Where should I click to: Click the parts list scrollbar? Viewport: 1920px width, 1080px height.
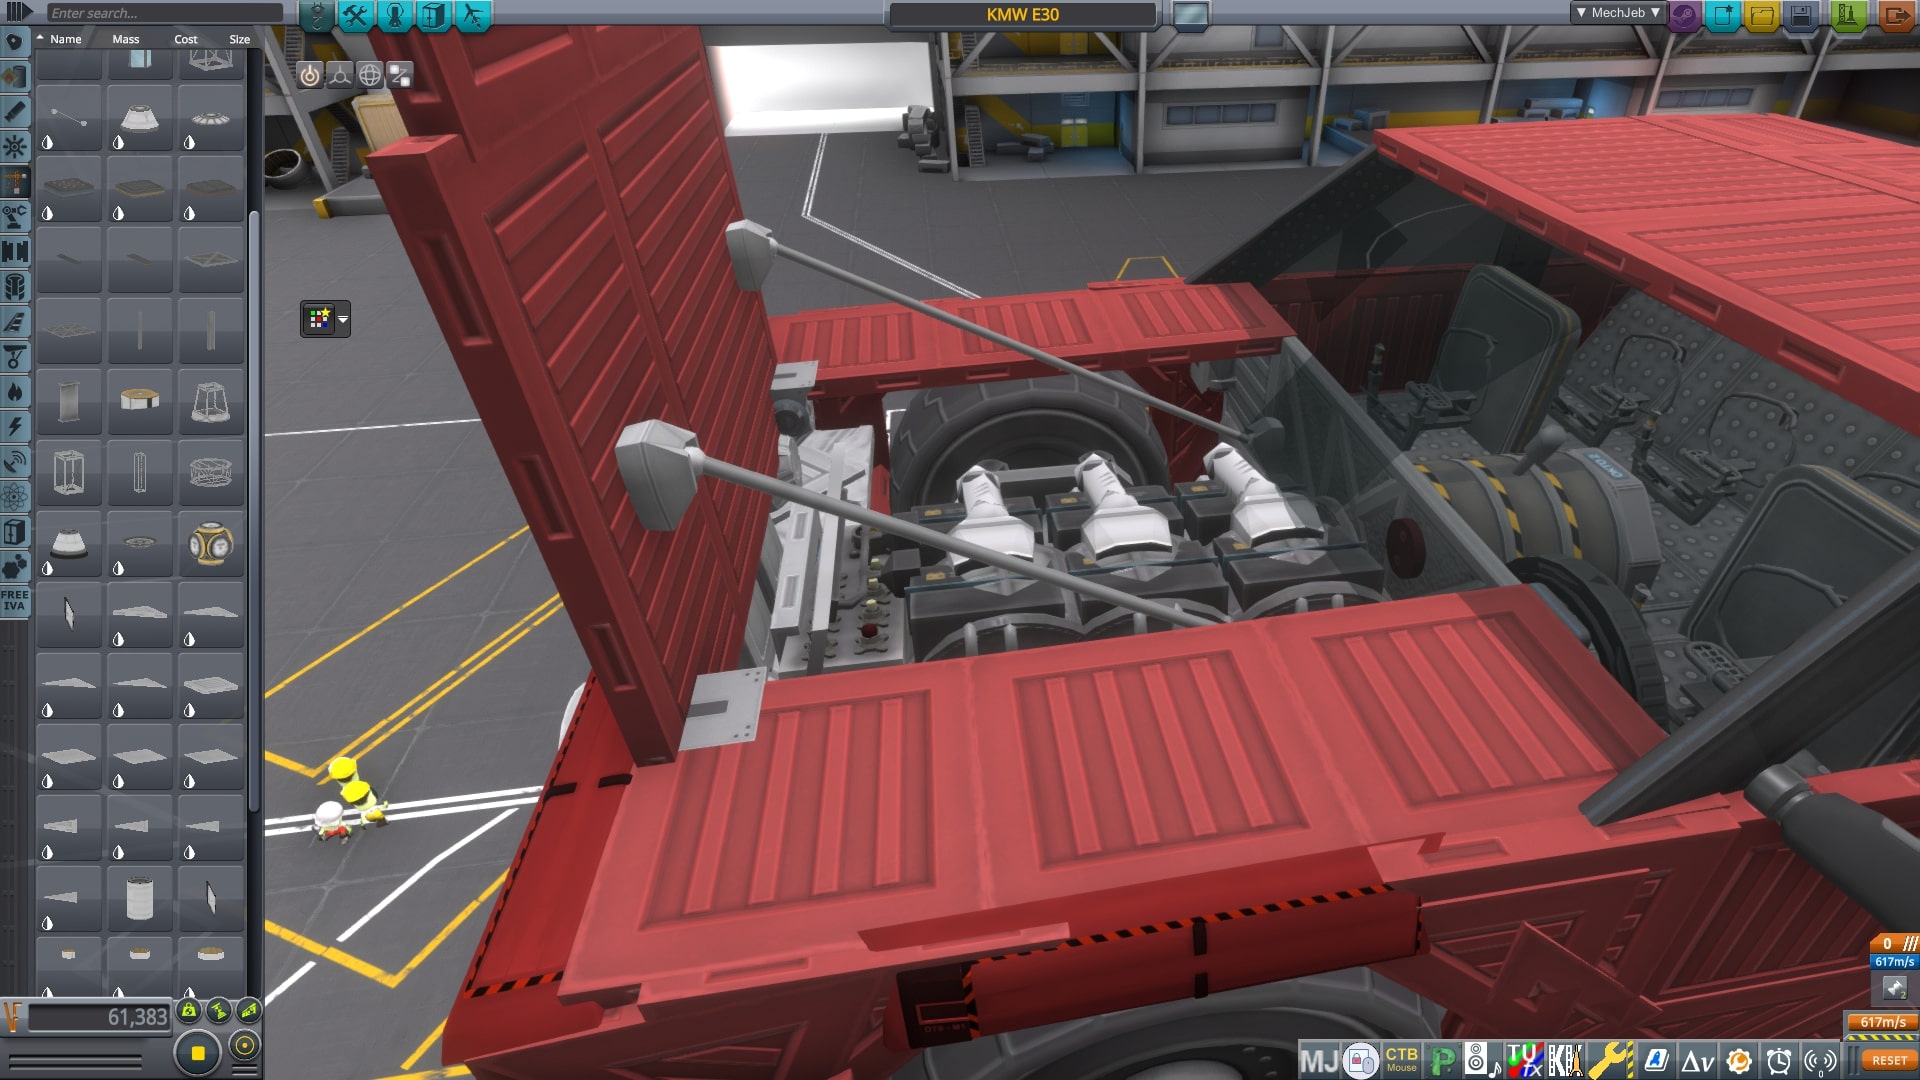point(254,510)
